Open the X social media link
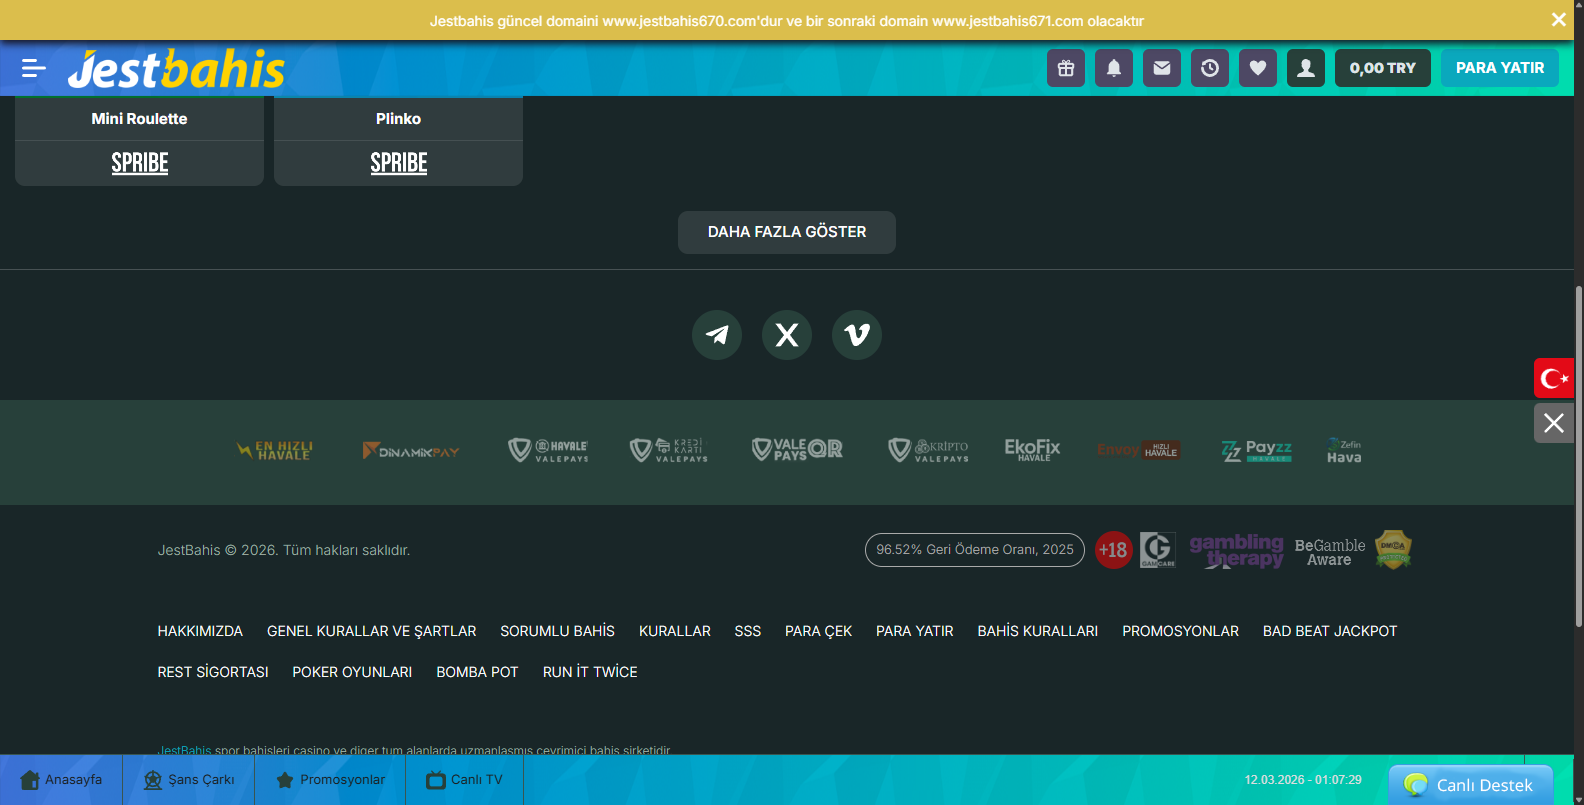Image resolution: width=1584 pixels, height=805 pixels. pyautogui.click(x=787, y=335)
